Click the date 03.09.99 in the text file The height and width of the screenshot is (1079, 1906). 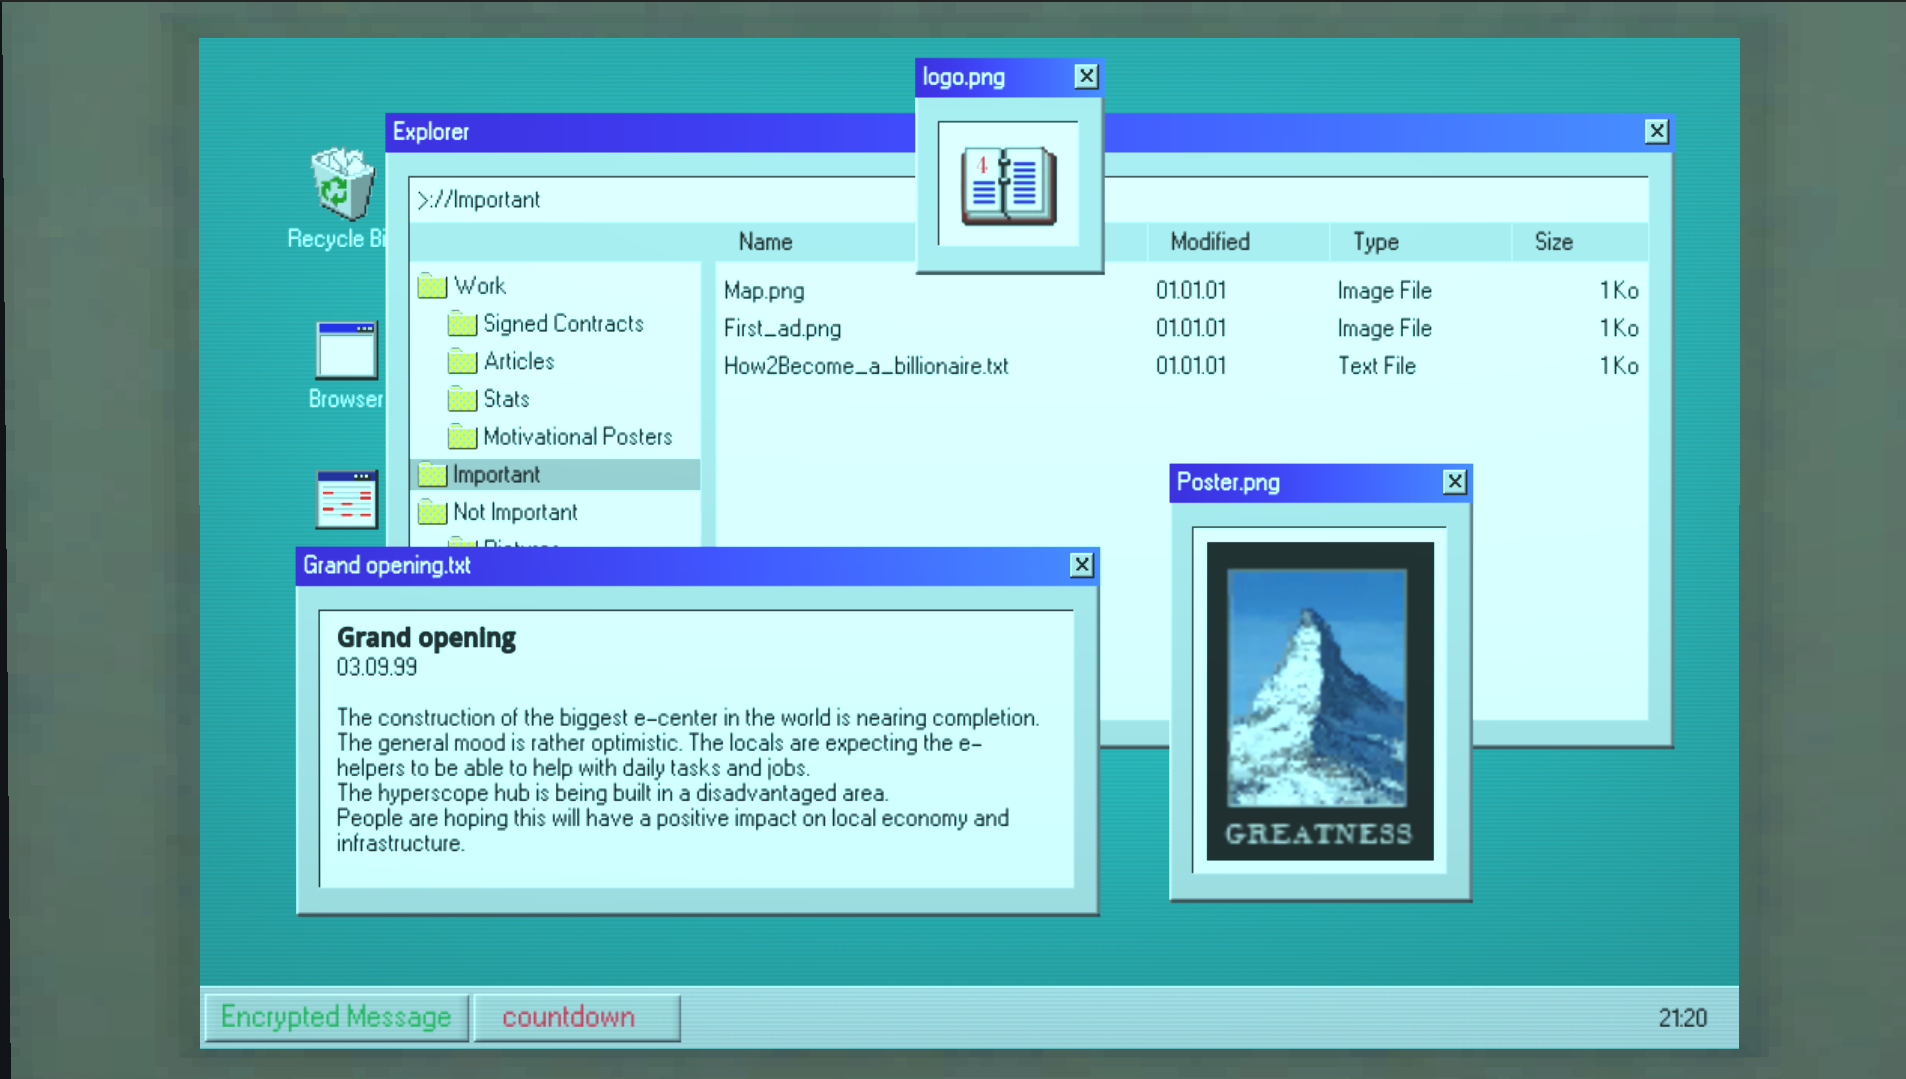point(377,668)
